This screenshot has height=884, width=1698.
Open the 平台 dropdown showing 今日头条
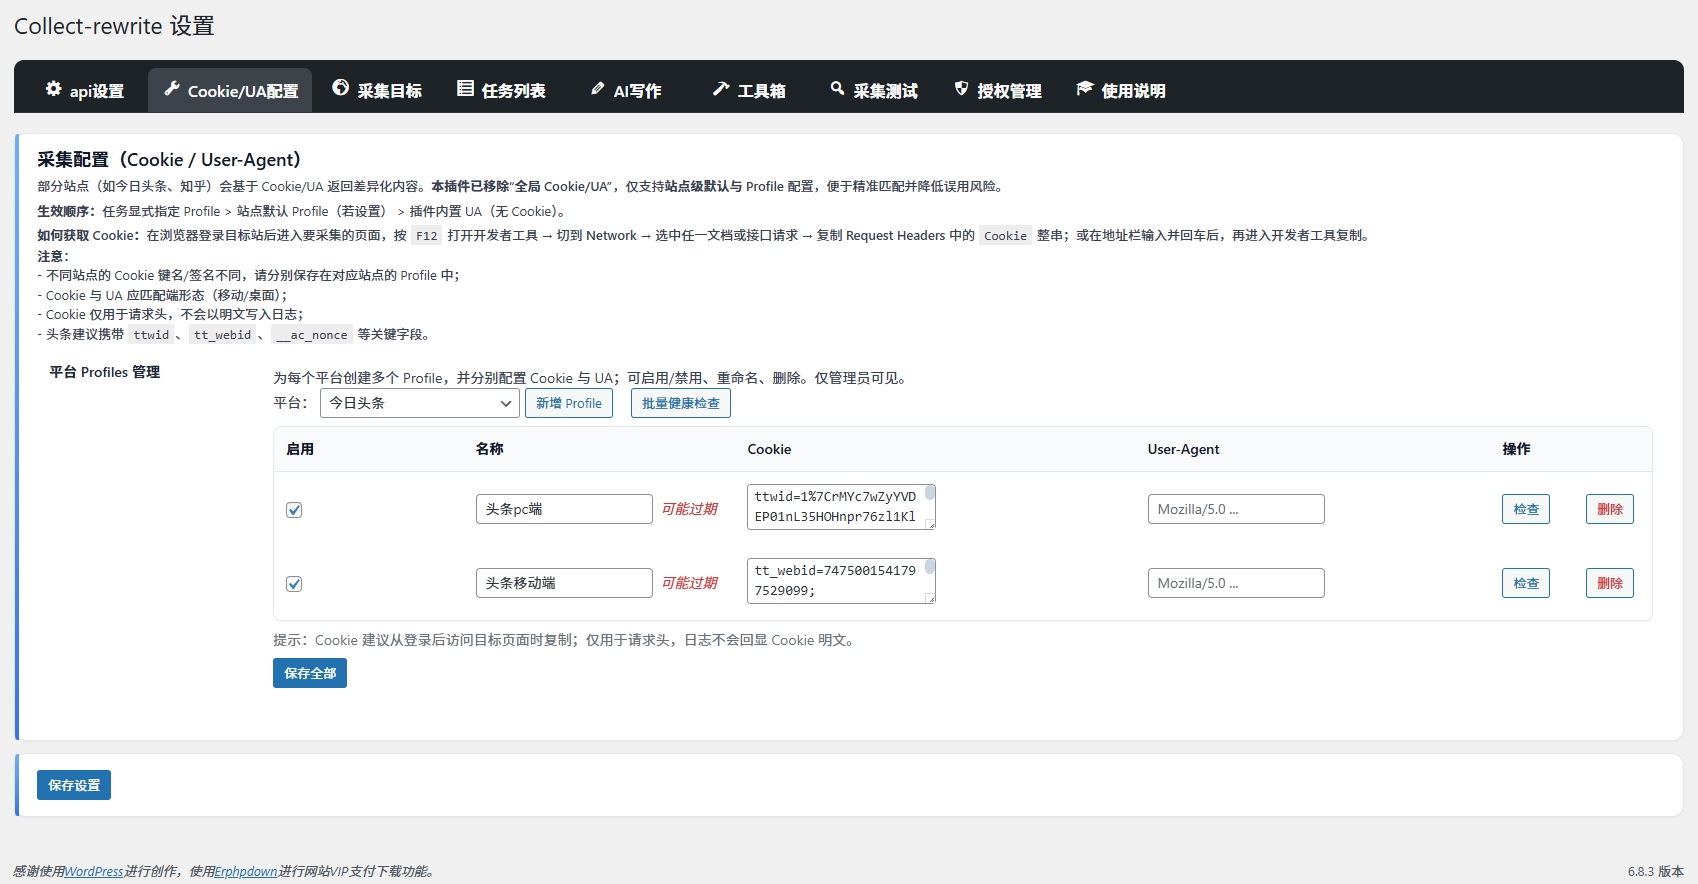click(x=419, y=403)
